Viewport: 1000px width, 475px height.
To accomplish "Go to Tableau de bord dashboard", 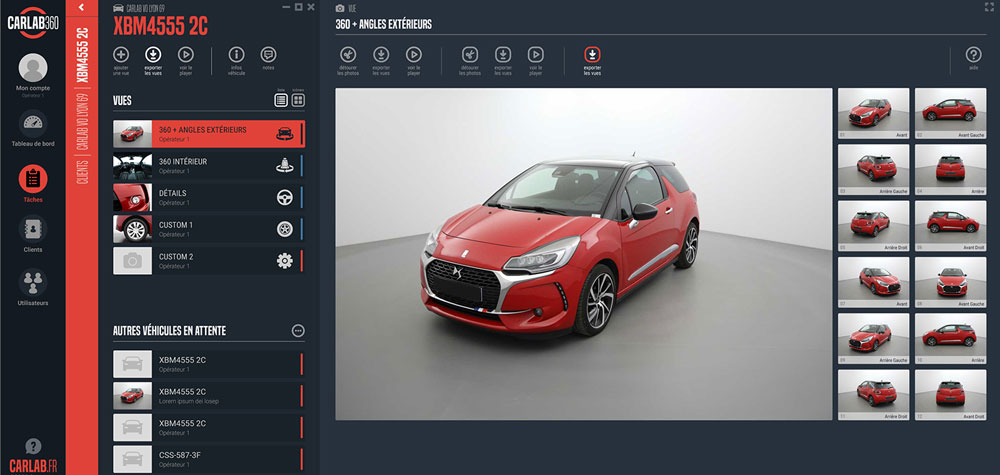I will (x=33, y=124).
